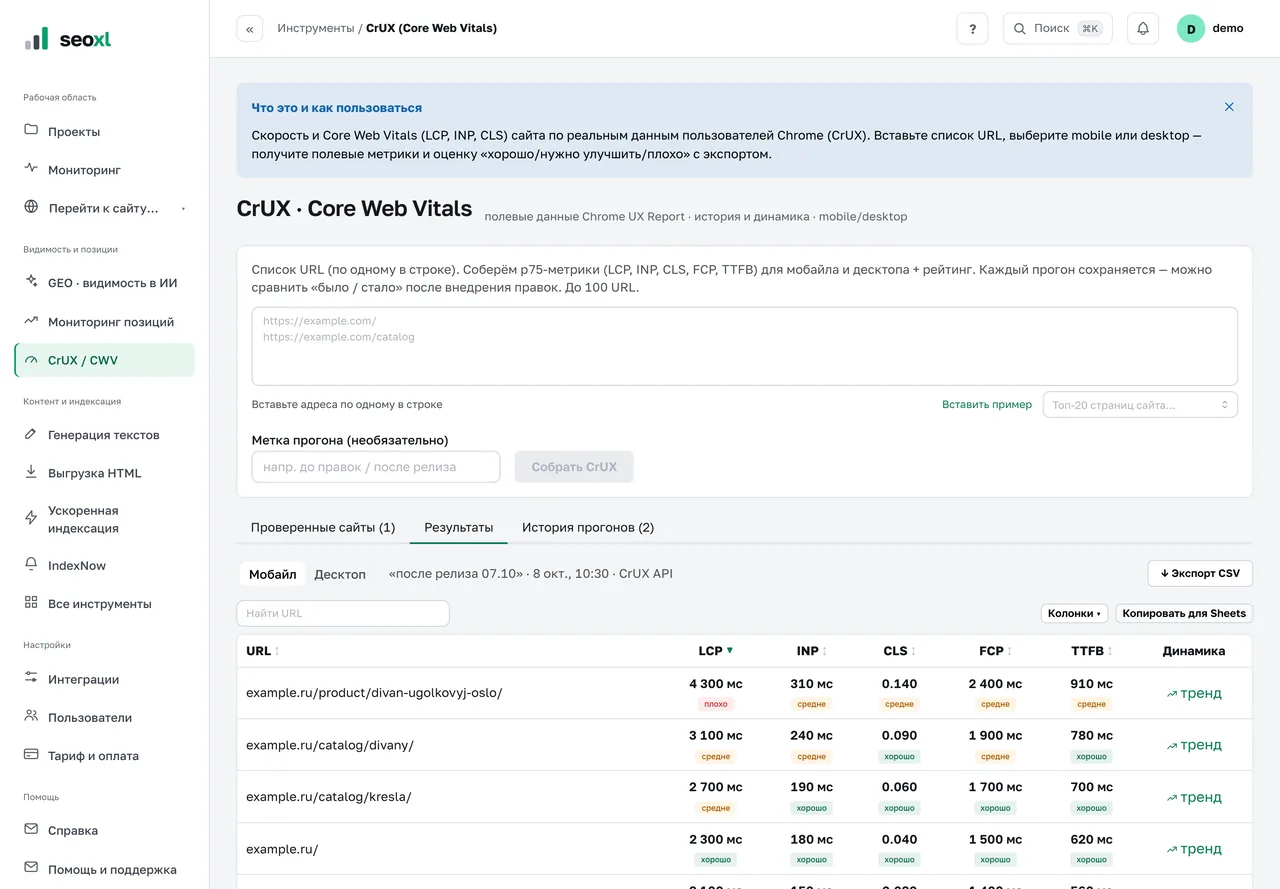The width and height of the screenshot is (1280, 889).
Task: Open тренд for divan-ugolkovyj-oslo row
Action: (x=1194, y=693)
